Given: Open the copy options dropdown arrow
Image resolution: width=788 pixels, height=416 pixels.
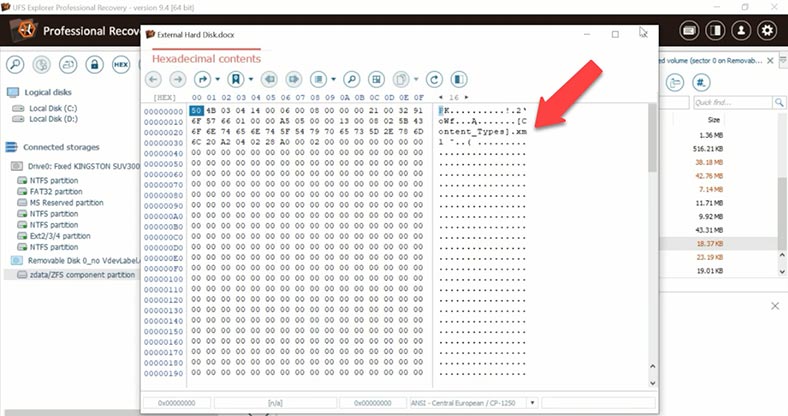Looking at the screenshot, I should tap(416, 79).
